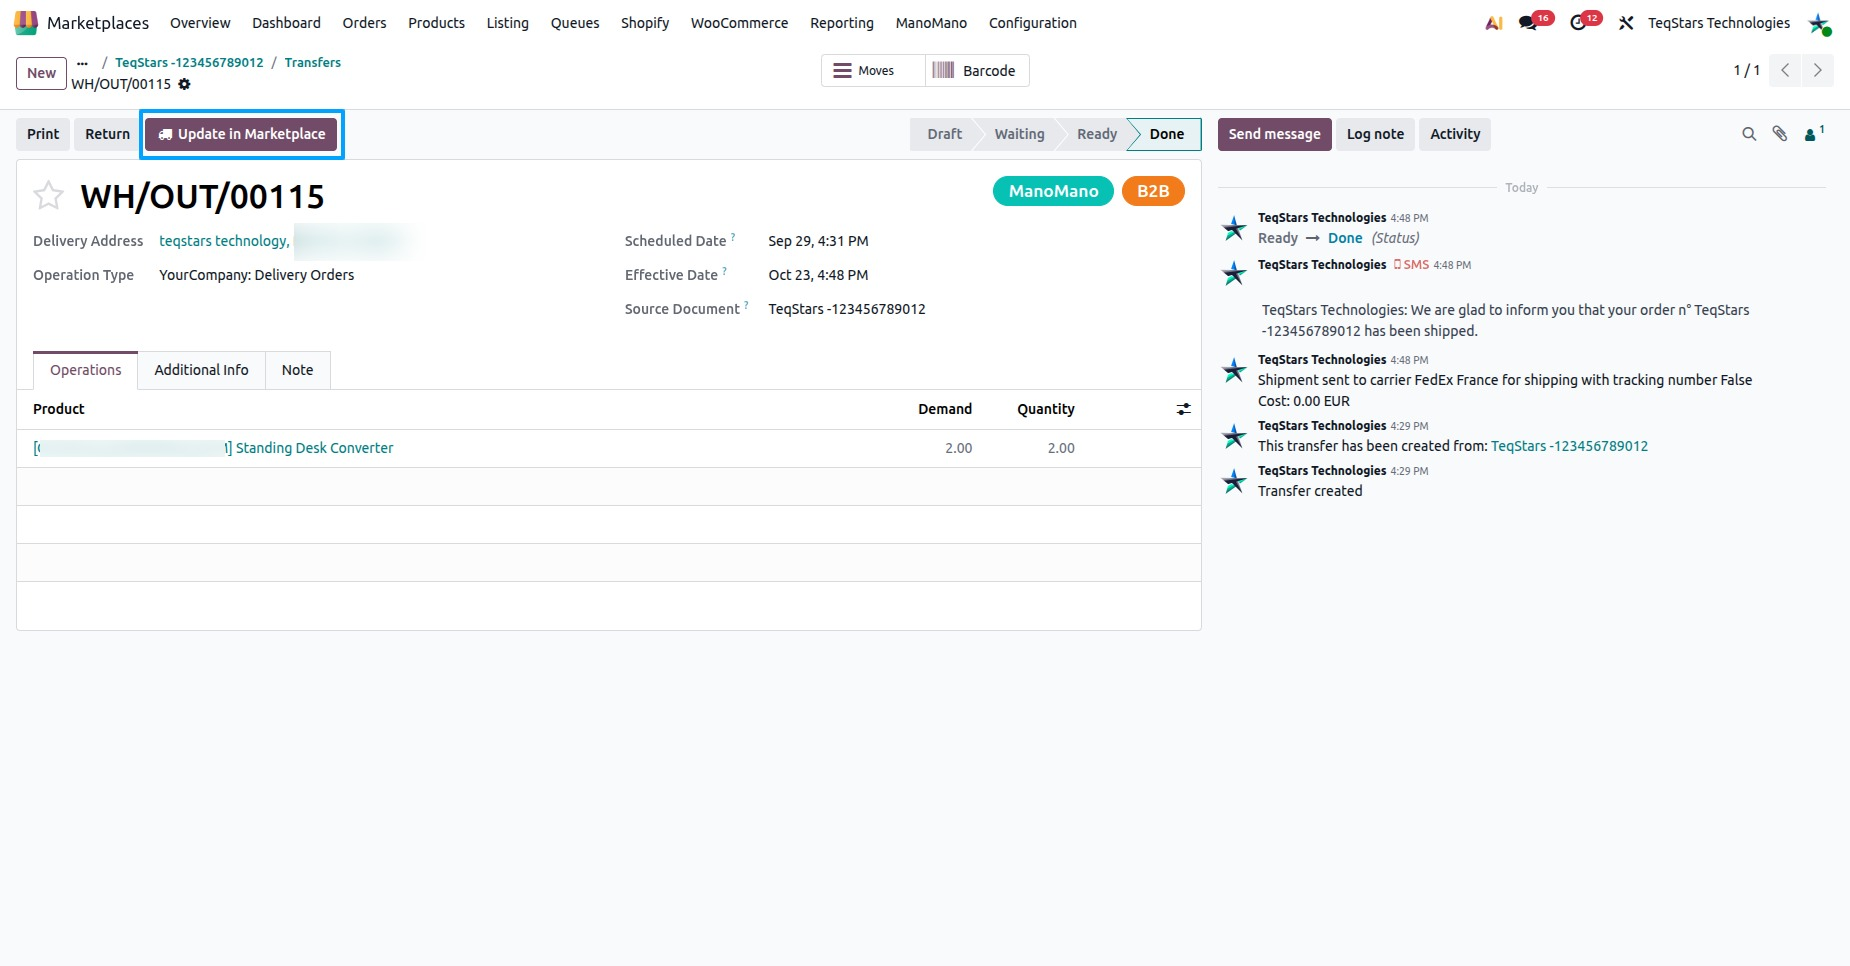This screenshot has height=966, width=1850.
Task: Expand the breadcrumb ellipsis
Action: [82, 63]
